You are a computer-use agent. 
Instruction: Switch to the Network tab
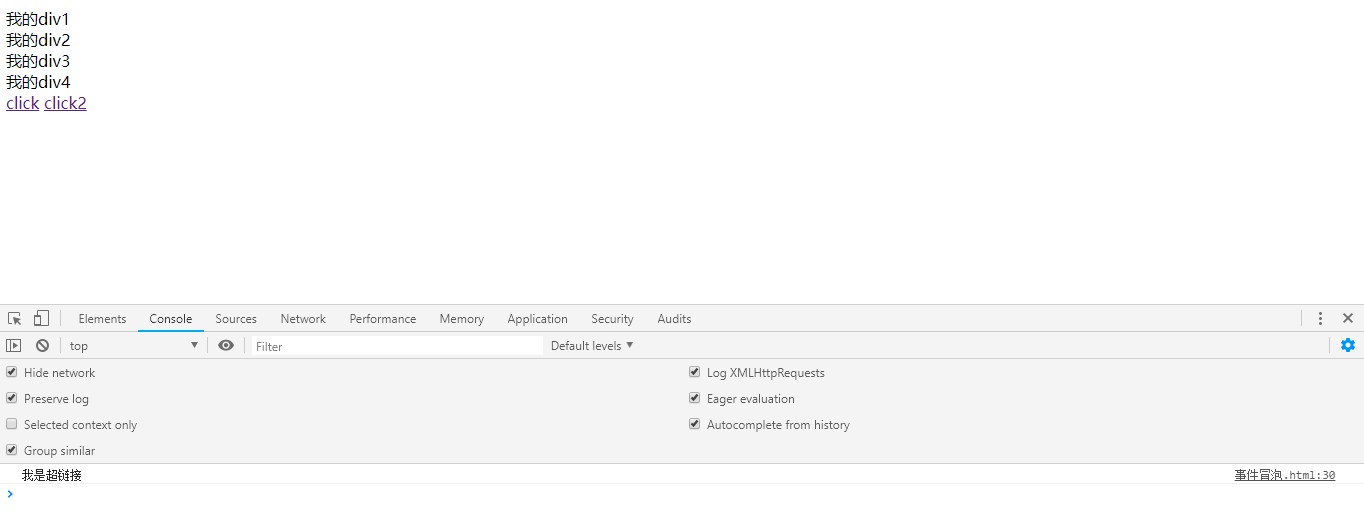303,318
